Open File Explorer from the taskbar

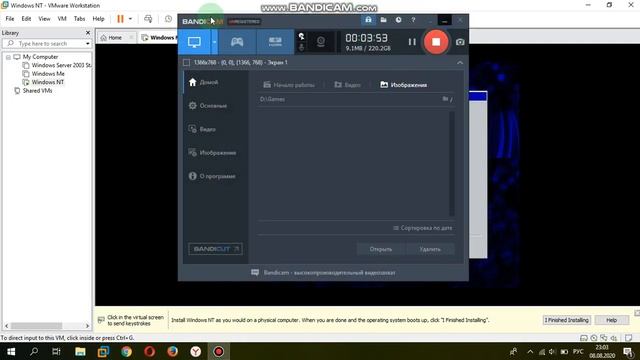(80, 351)
